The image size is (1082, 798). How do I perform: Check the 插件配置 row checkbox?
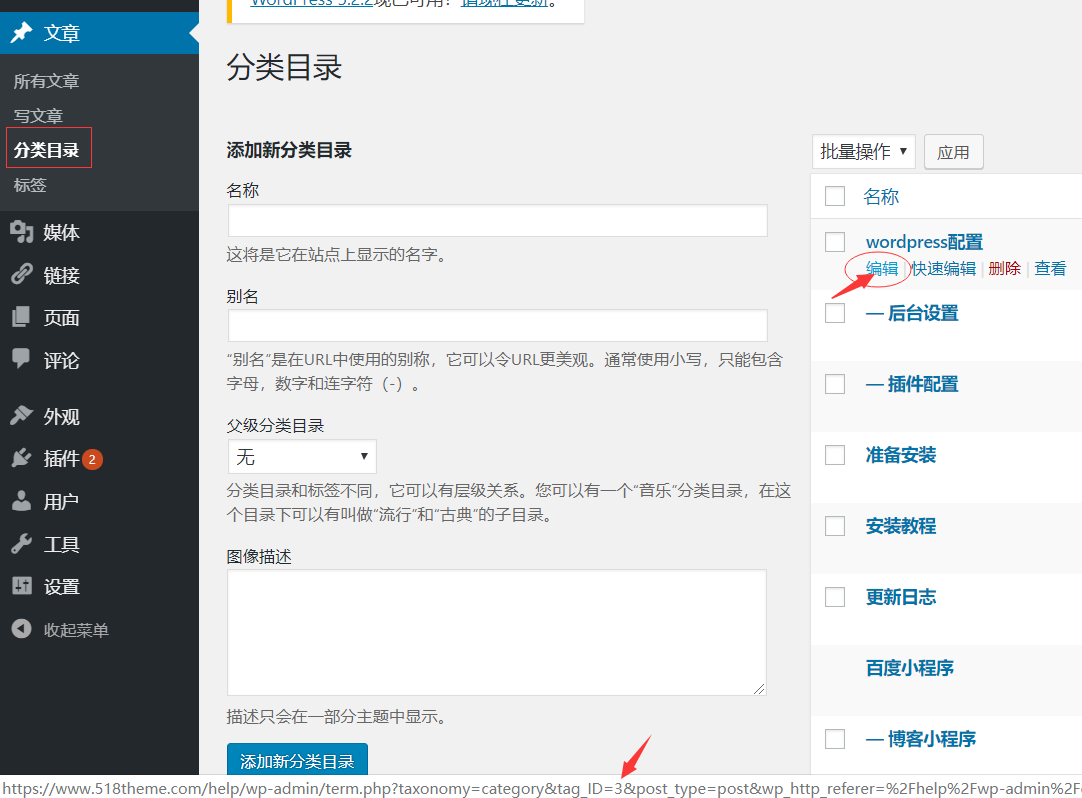click(835, 384)
